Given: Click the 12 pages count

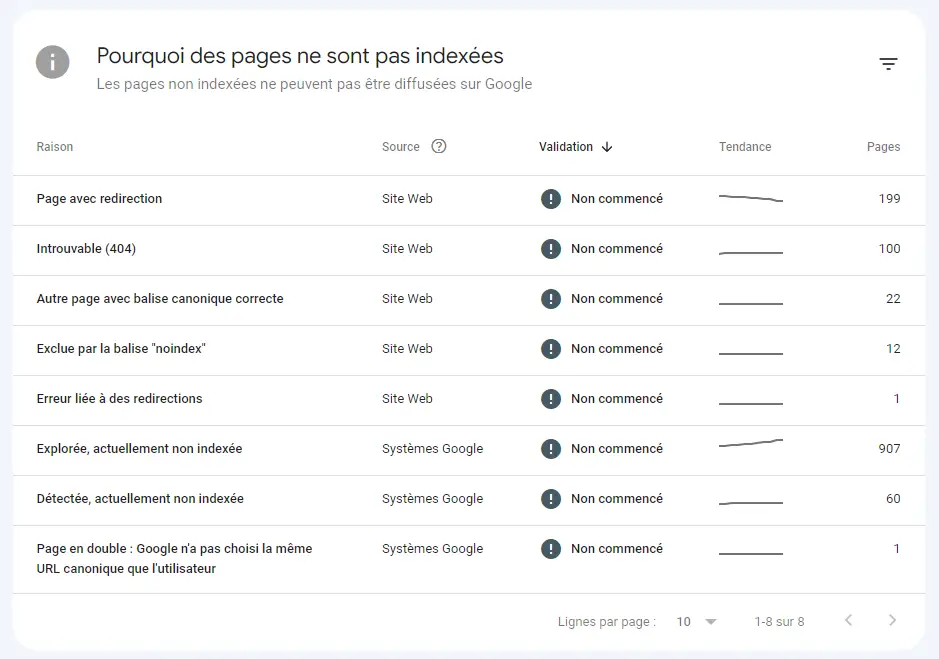Looking at the screenshot, I should [893, 349].
